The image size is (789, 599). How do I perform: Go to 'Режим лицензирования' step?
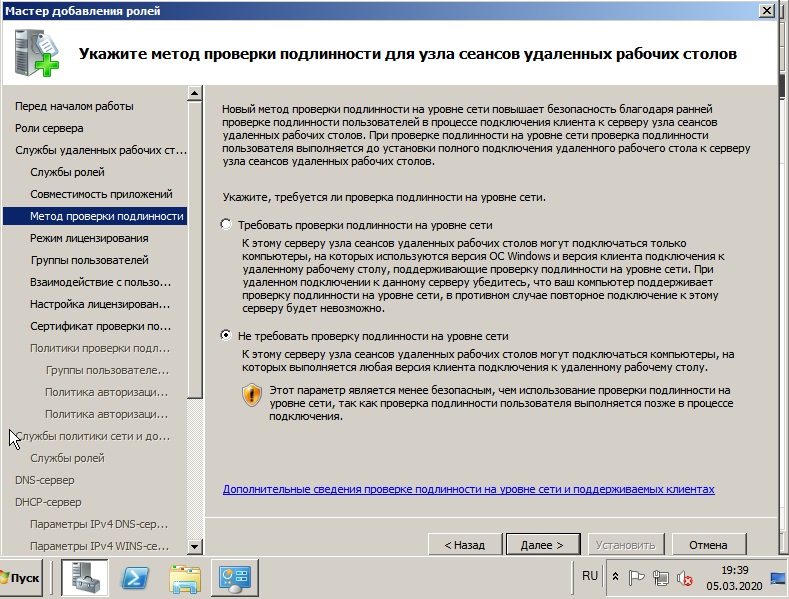[89, 238]
